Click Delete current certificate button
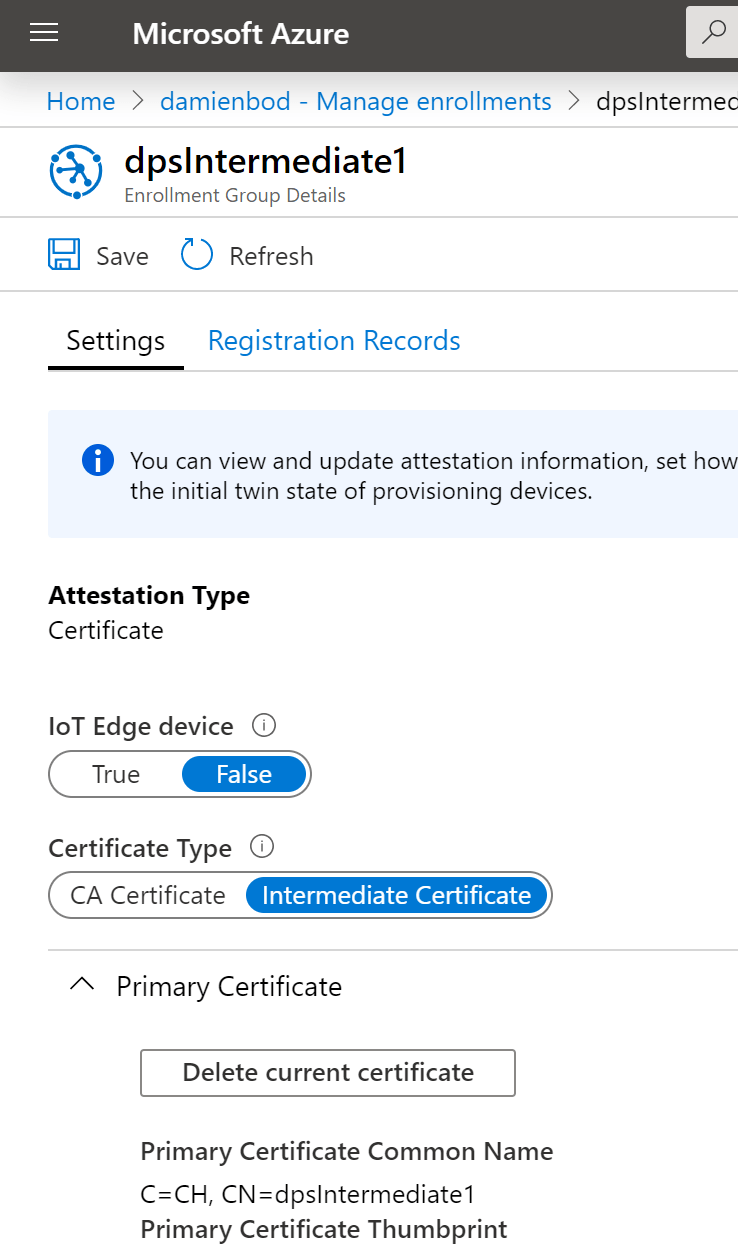Screen dimensions: 738x1244 click(x=328, y=1073)
